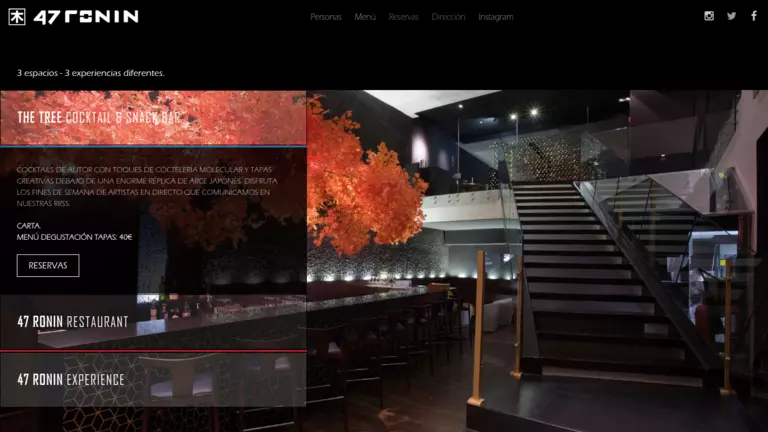Expand The Tree Cocktail & Snack Bar panel
The image size is (768, 432).
[x=153, y=118]
